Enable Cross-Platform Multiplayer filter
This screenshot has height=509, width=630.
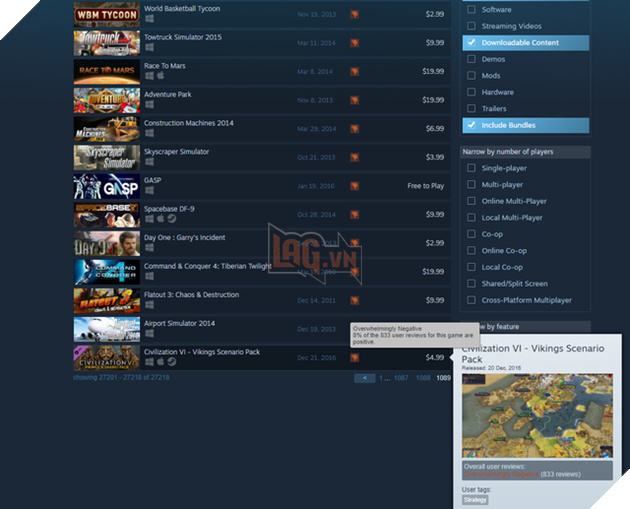(x=471, y=300)
